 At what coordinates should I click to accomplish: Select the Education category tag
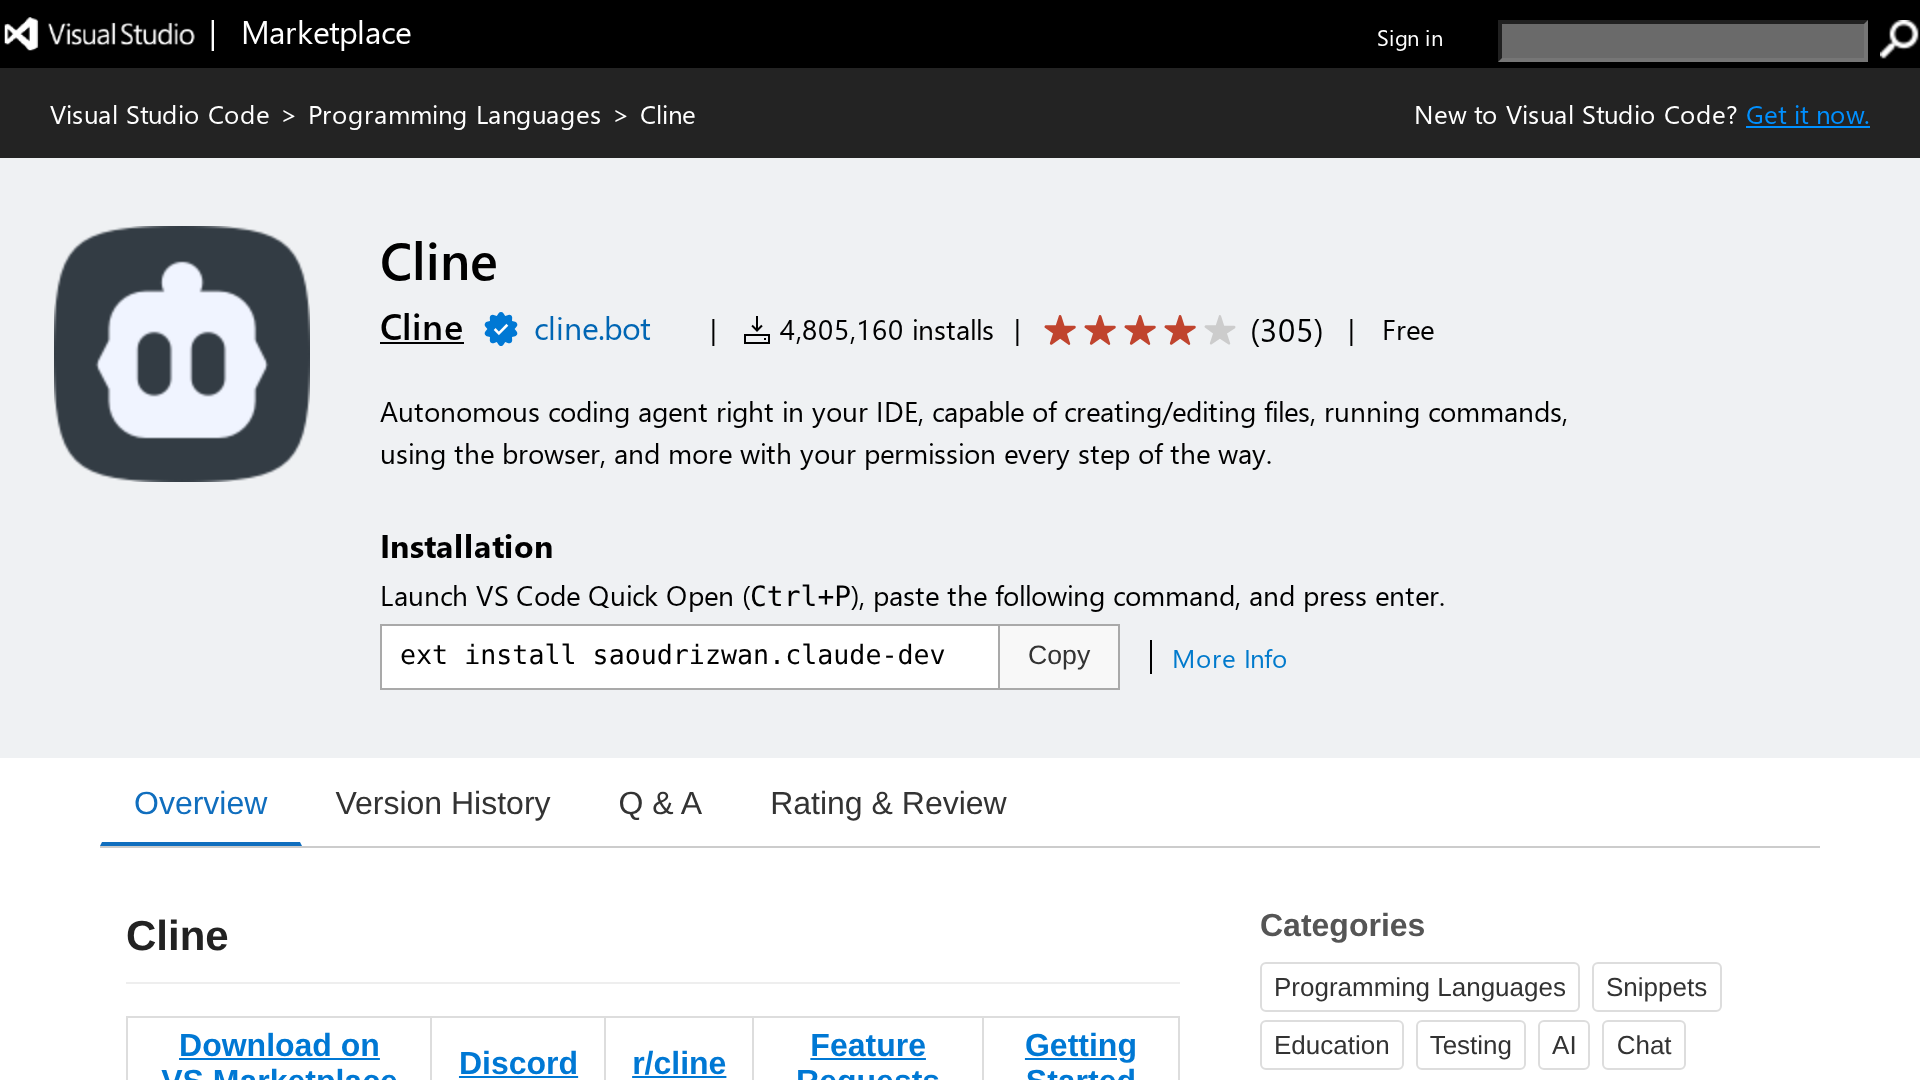1331,1045
